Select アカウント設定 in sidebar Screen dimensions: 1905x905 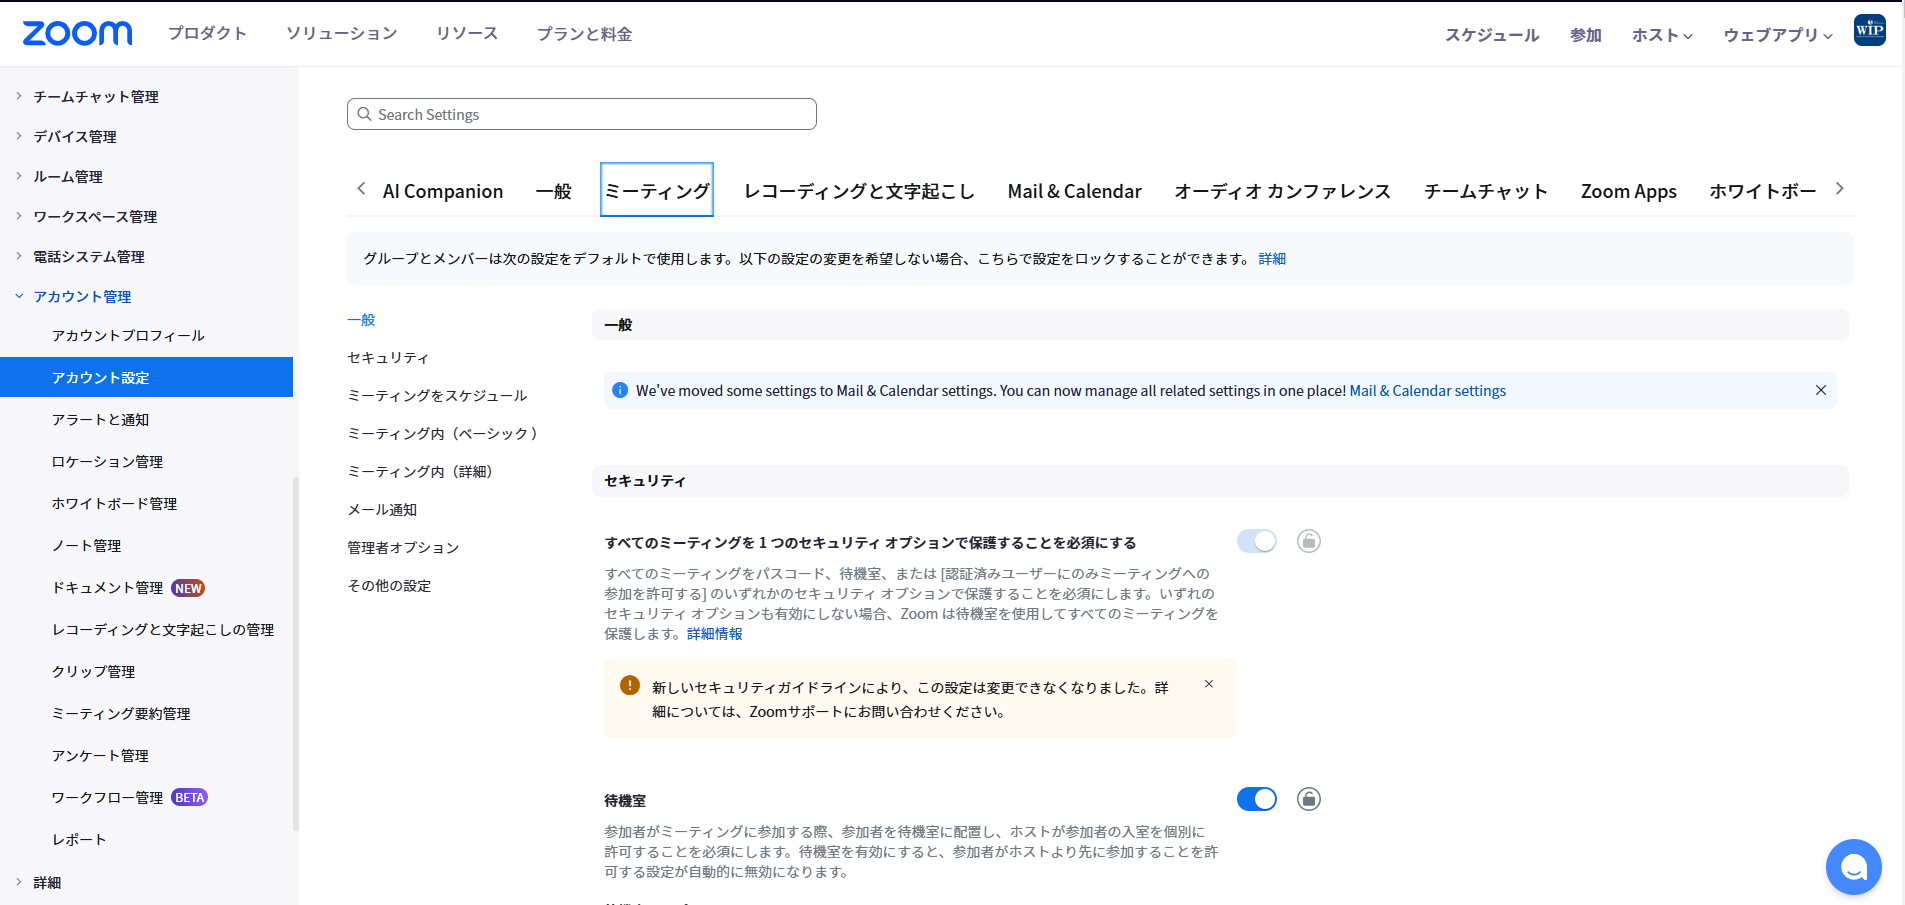tap(146, 377)
